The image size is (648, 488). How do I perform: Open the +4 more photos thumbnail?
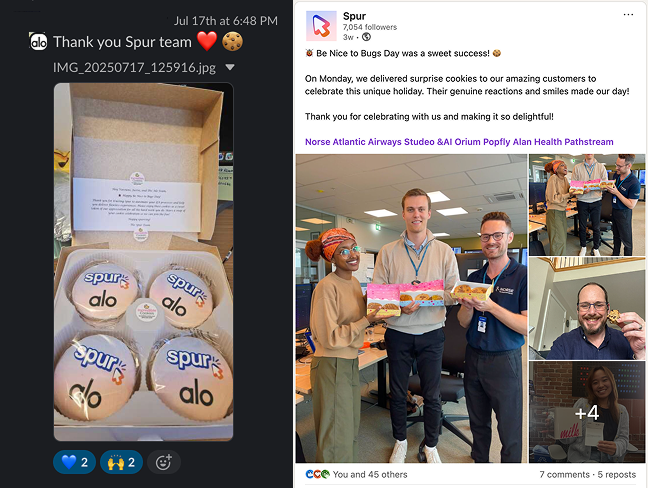[x=587, y=412]
